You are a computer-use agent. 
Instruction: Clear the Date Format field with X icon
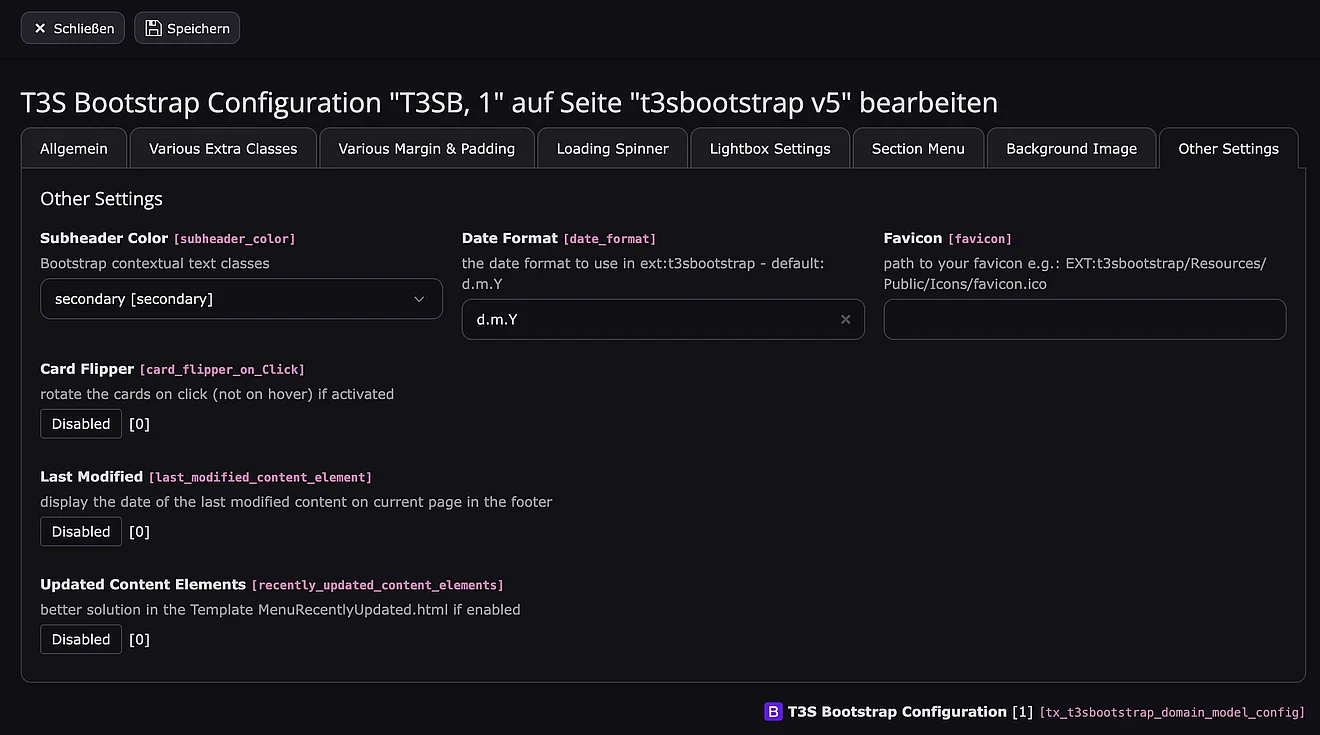click(x=845, y=320)
